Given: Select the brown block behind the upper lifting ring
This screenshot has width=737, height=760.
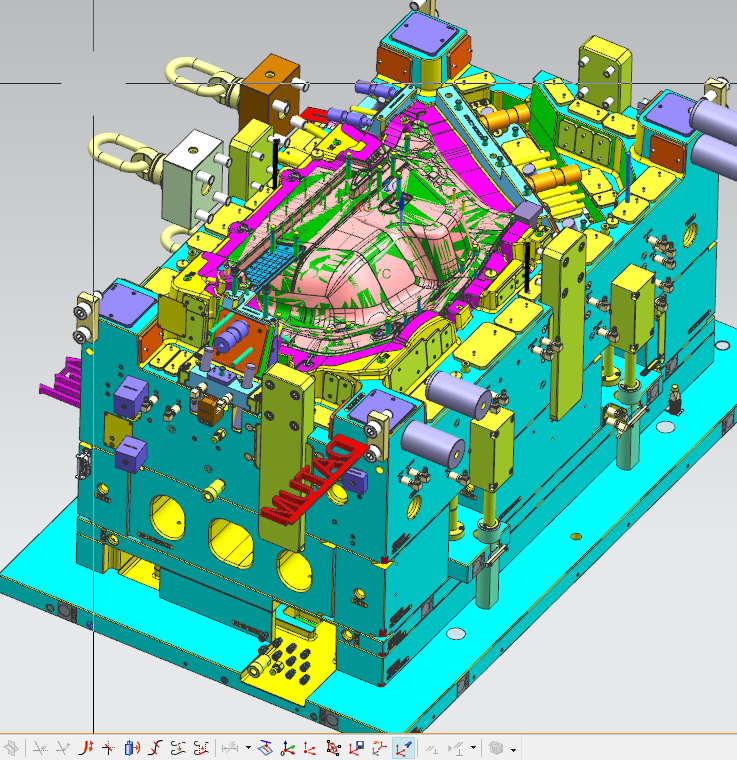Looking at the screenshot, I should [x=269, y=95].
